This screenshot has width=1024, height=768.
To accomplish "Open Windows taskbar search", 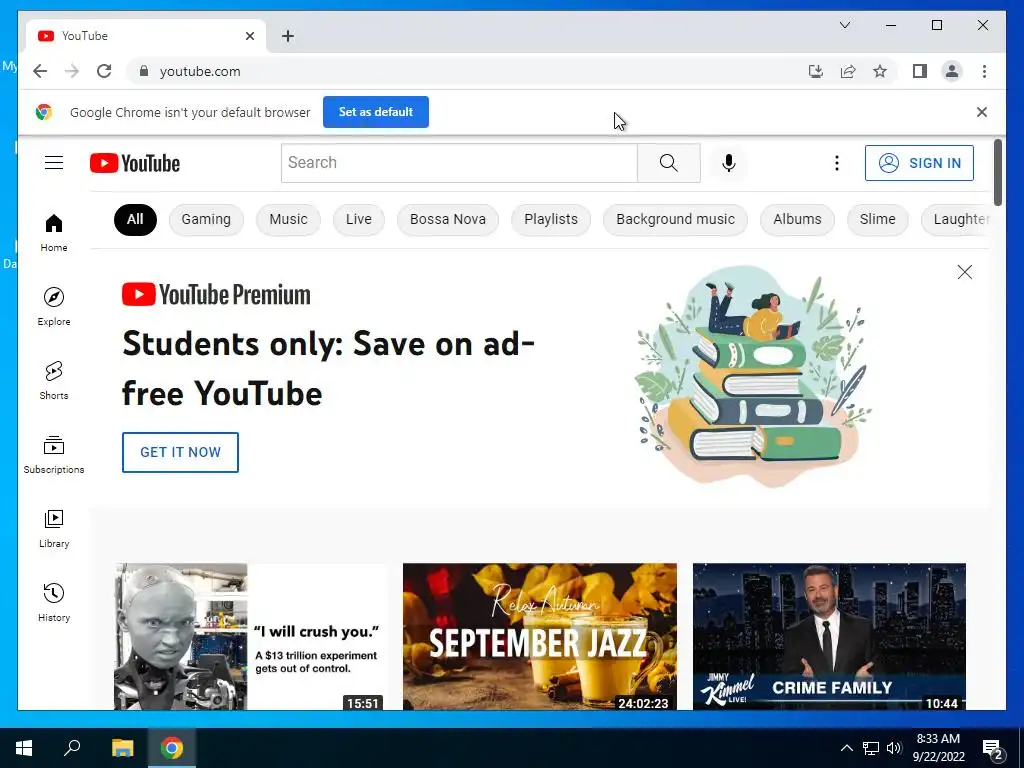I will (x=72, y=748).
